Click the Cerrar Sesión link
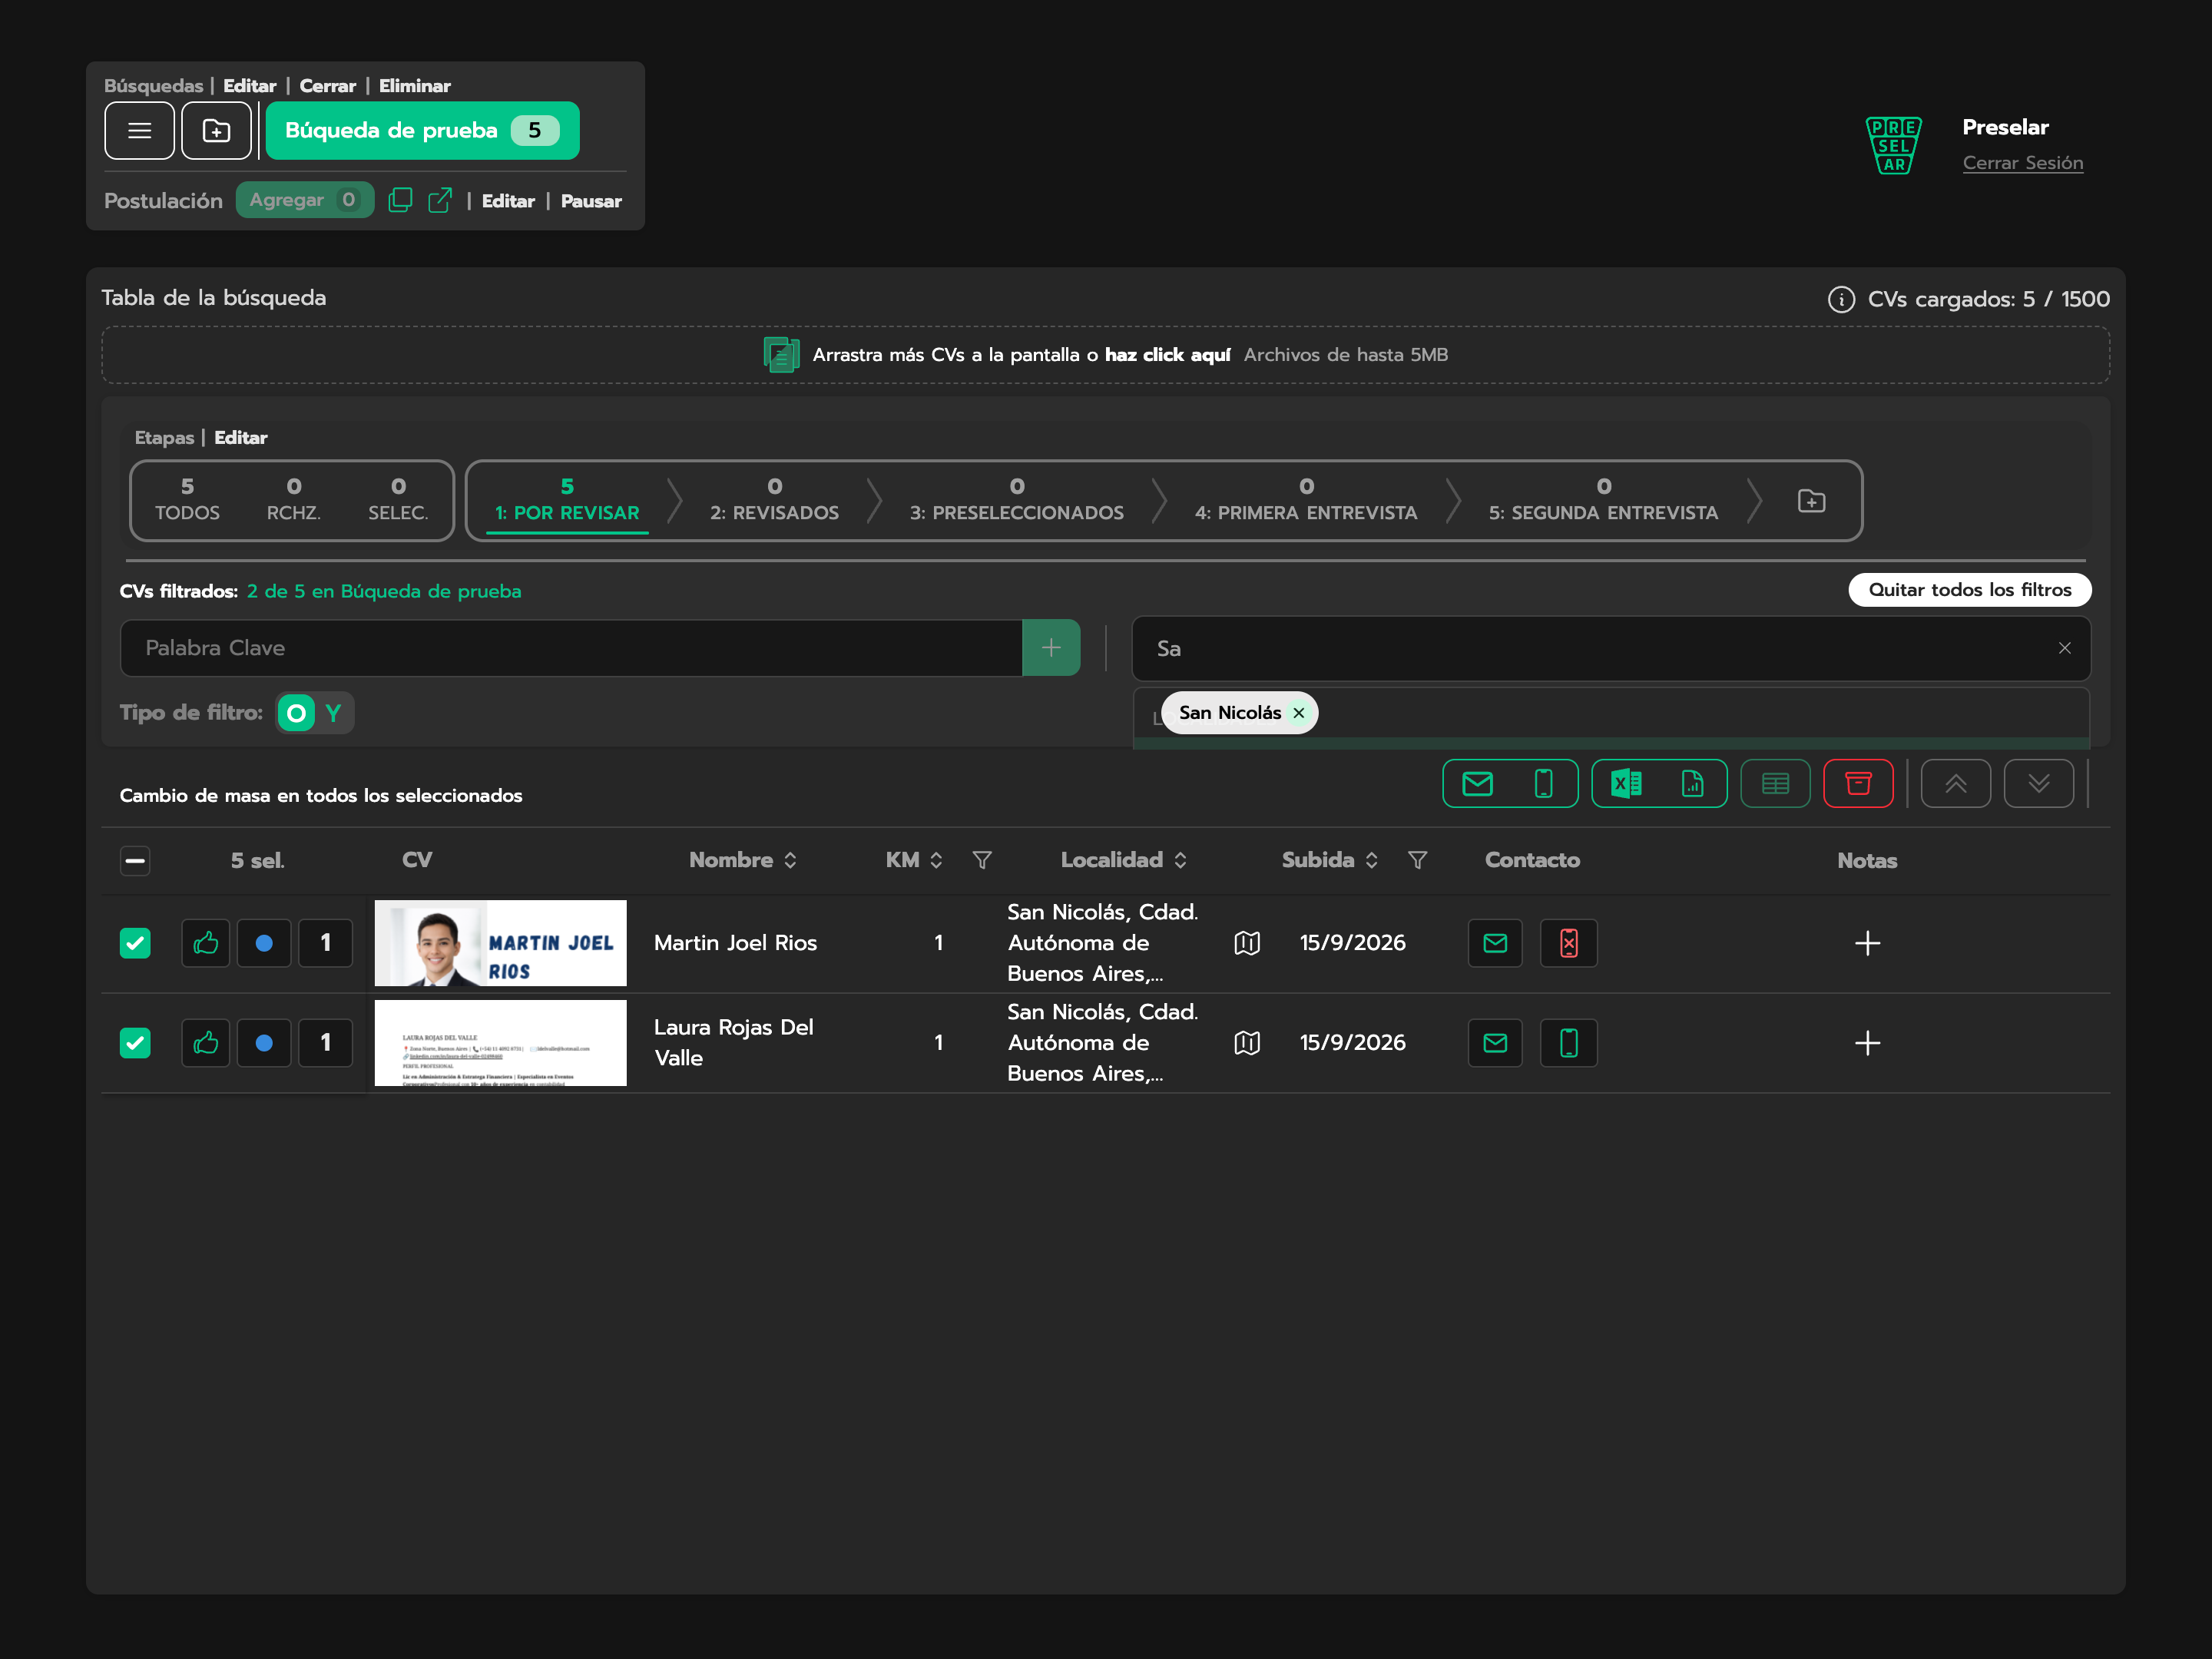 click(2022, 163)
